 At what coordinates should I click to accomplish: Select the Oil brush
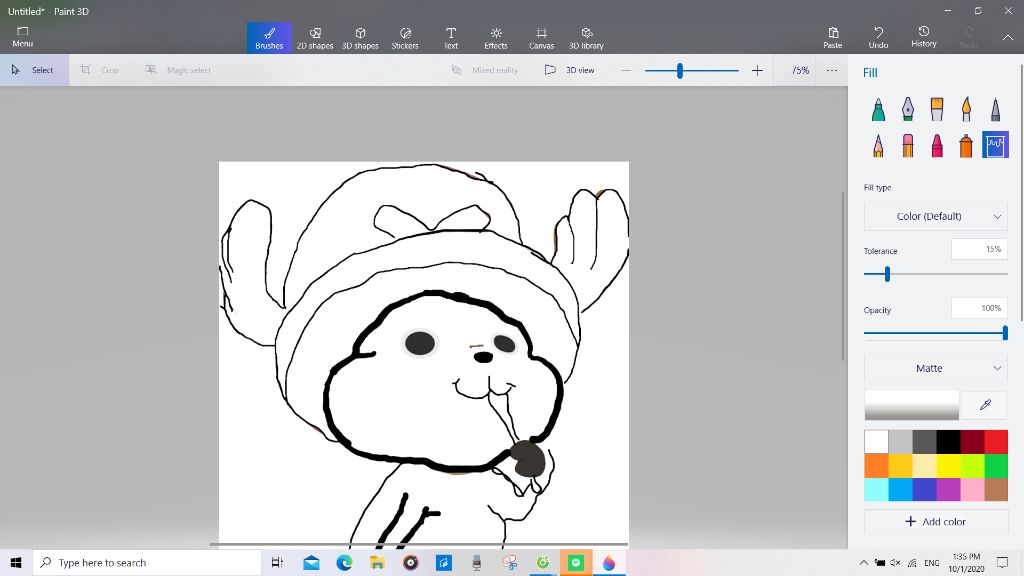click(x=937, y=109)
